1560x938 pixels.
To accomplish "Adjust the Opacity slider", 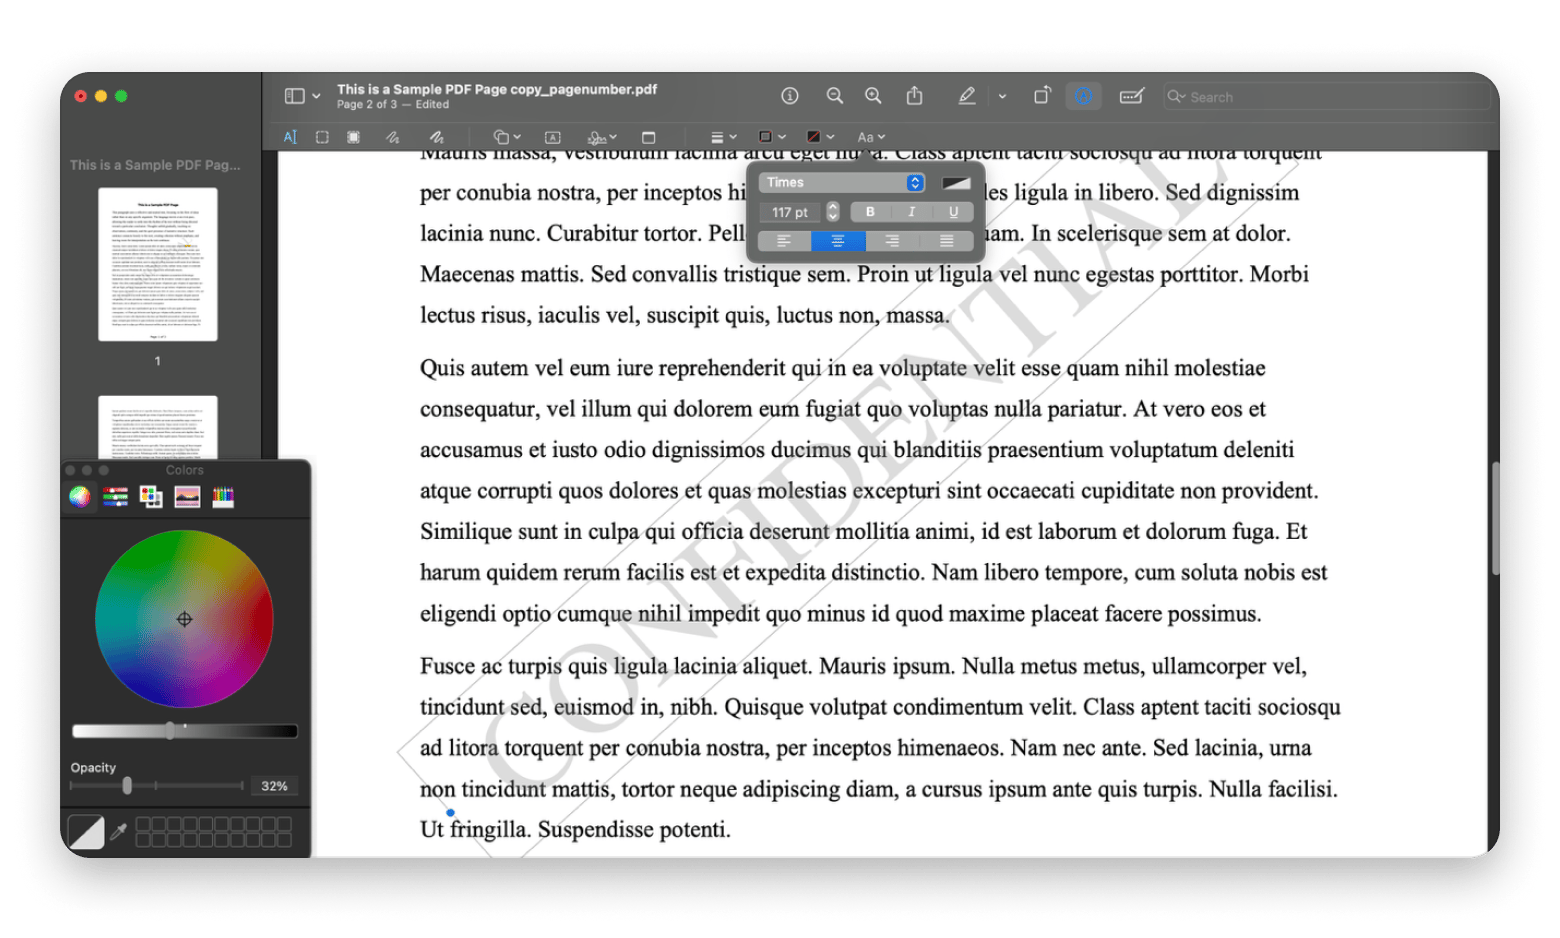I will [126, 786].
